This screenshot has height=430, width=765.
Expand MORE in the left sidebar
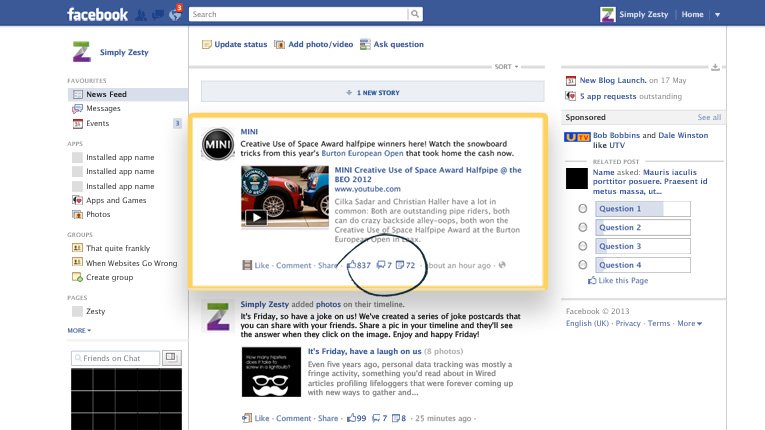point(79,330)
